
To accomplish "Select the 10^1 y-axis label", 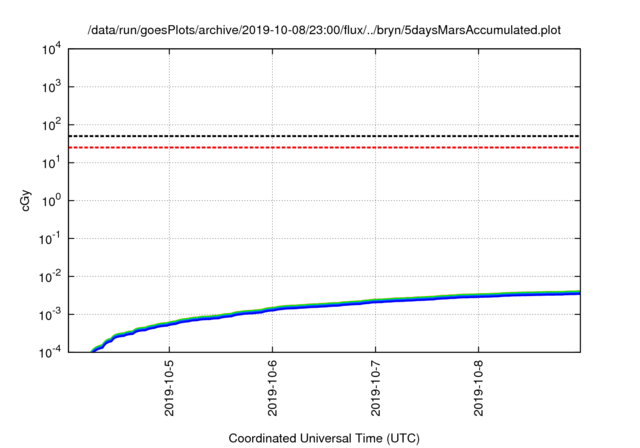I will (51, 163).
